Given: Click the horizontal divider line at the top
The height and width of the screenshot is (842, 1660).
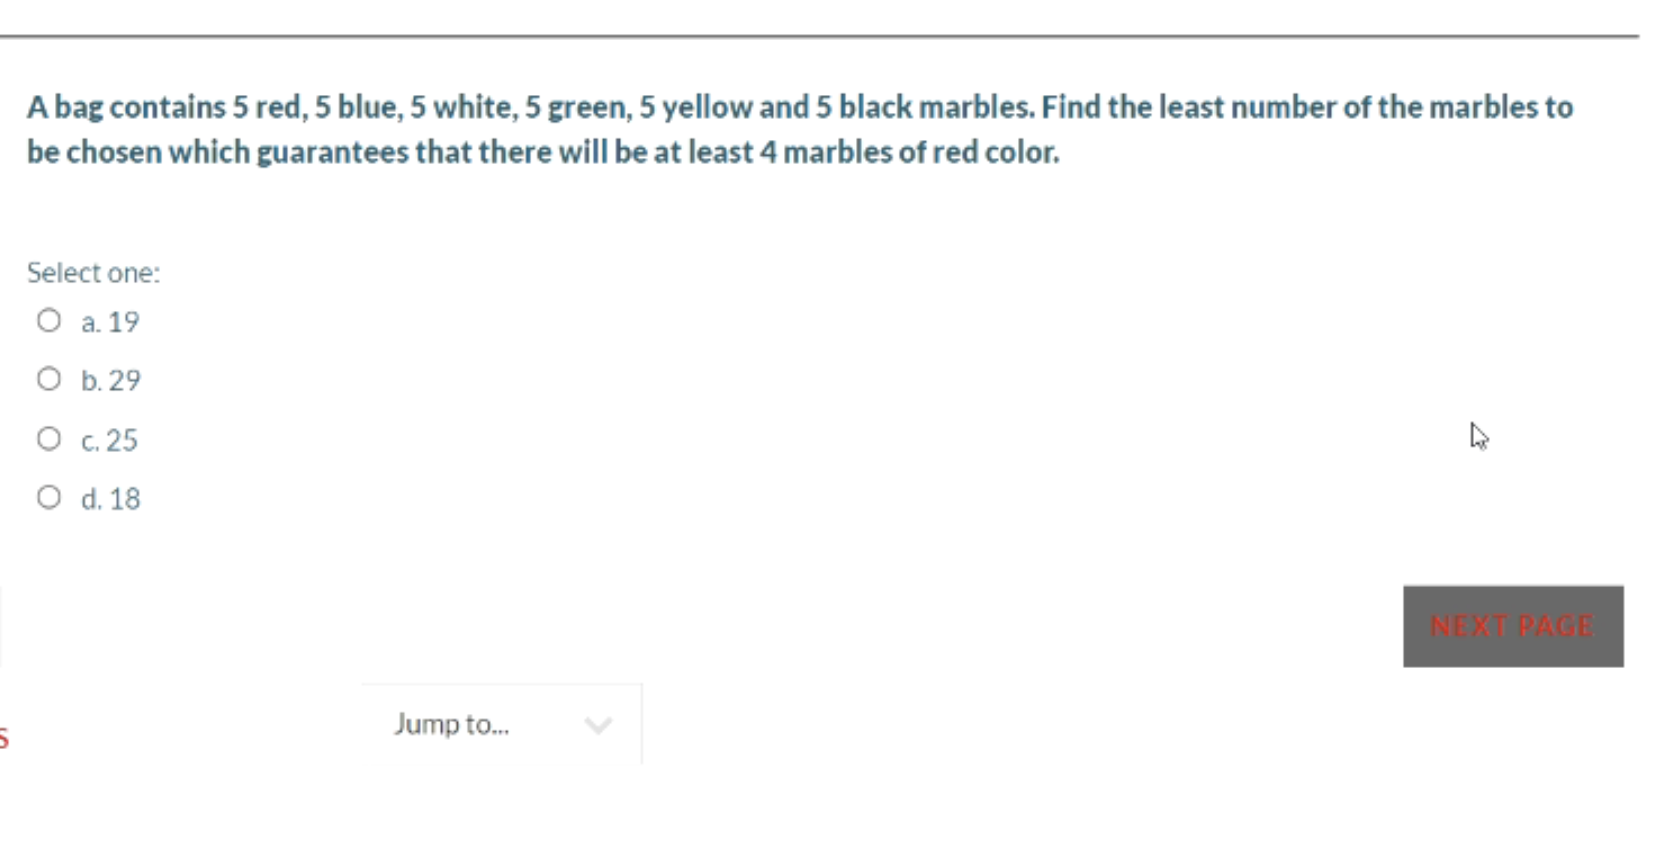Looking at the screenshot, I should 830,36.
